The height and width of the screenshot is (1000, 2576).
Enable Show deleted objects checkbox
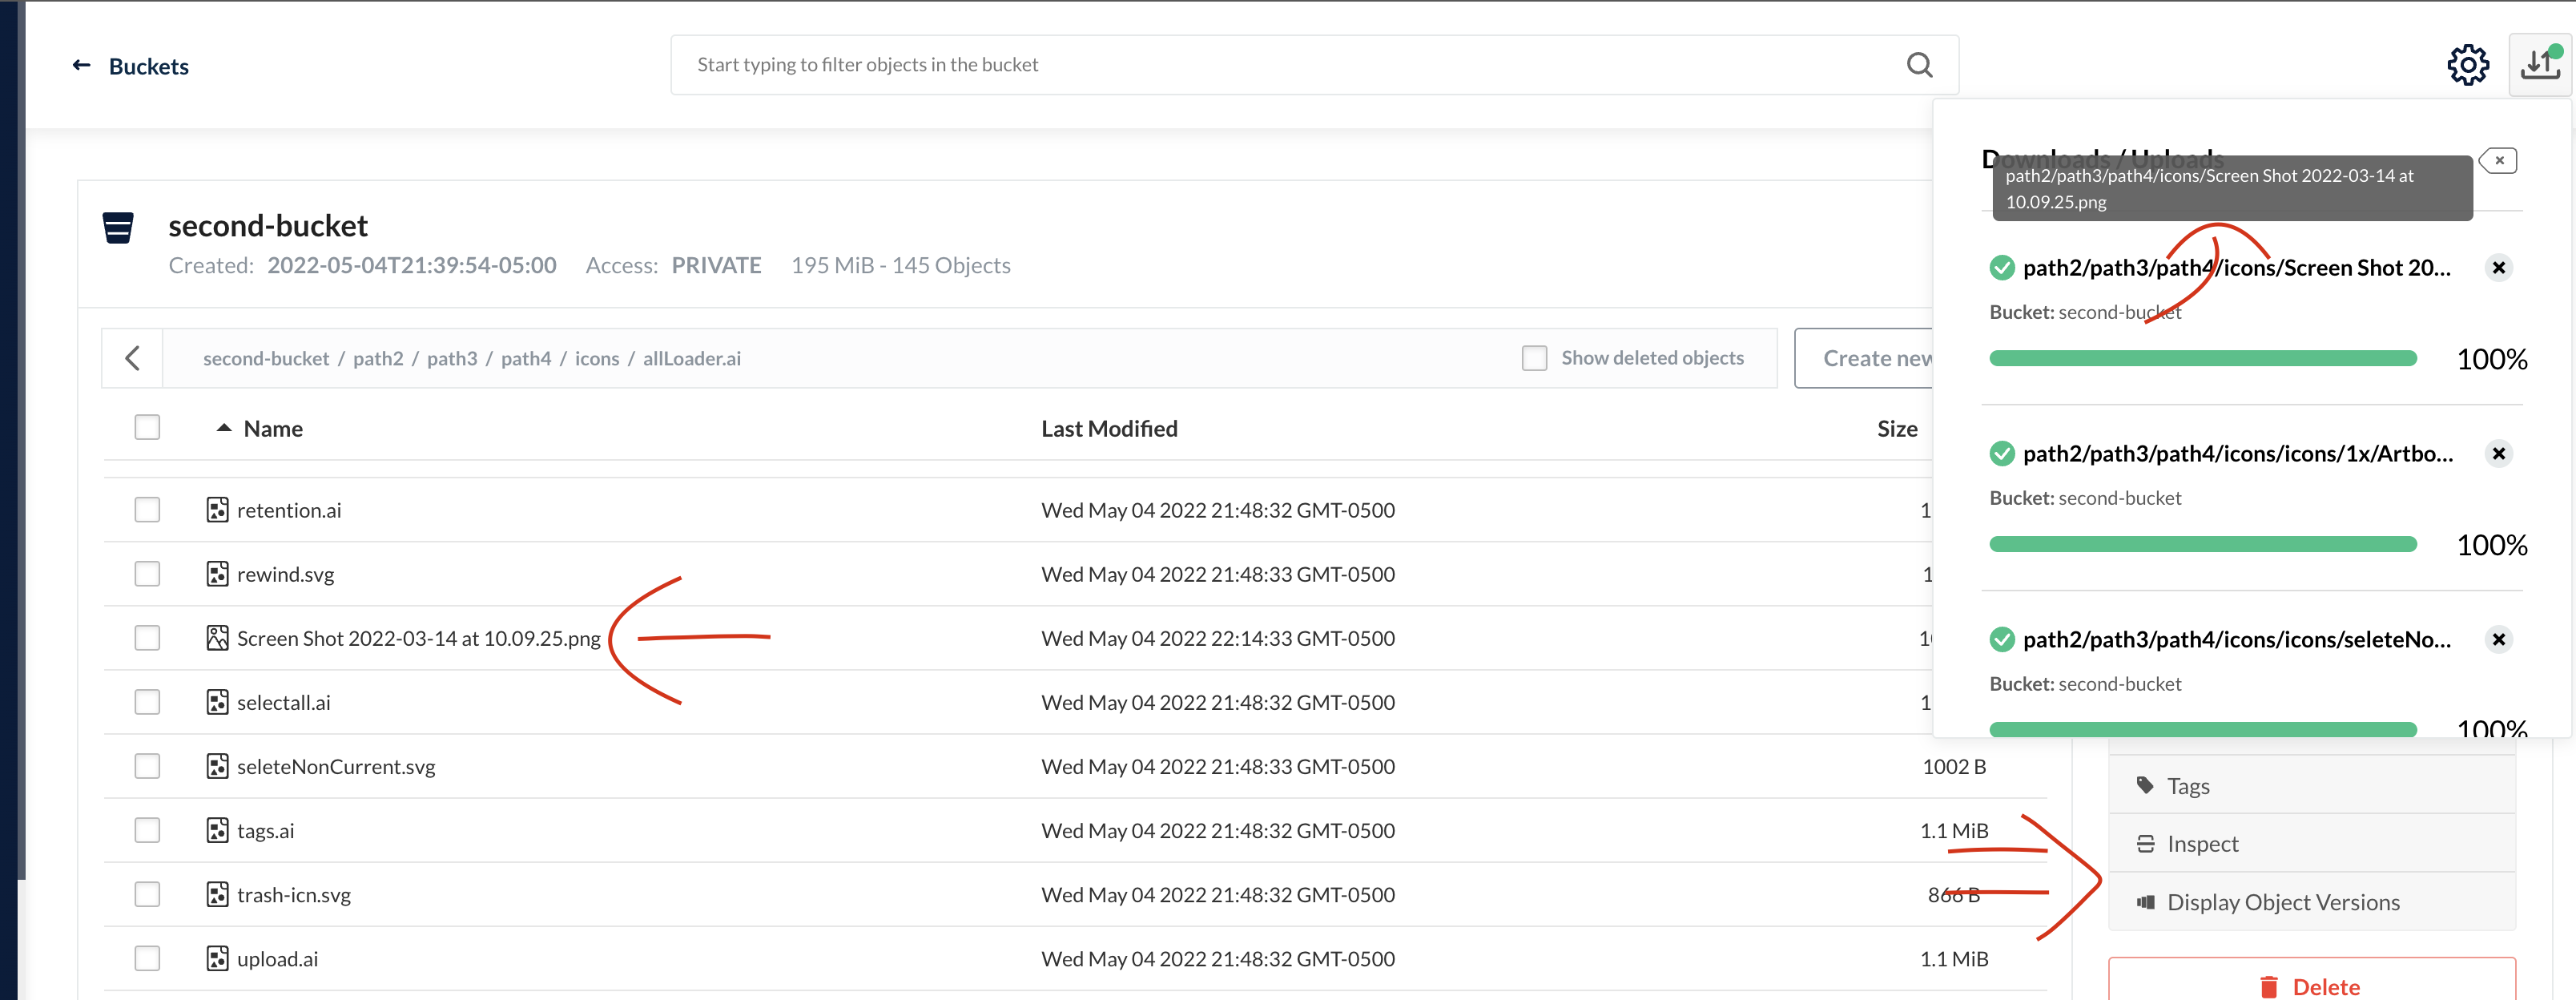(1534, 358)
